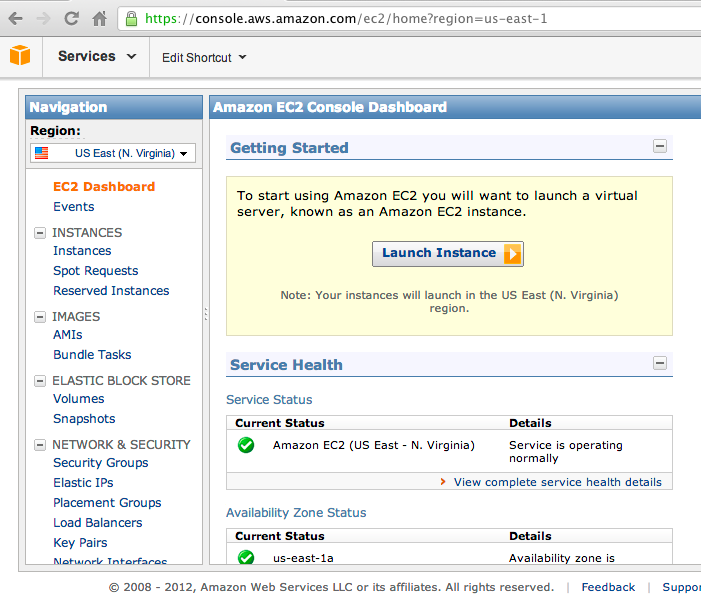Go to Spot Requests
This screenshot has height=610, width=701.
pyautogui.click(x=96, y=271)
